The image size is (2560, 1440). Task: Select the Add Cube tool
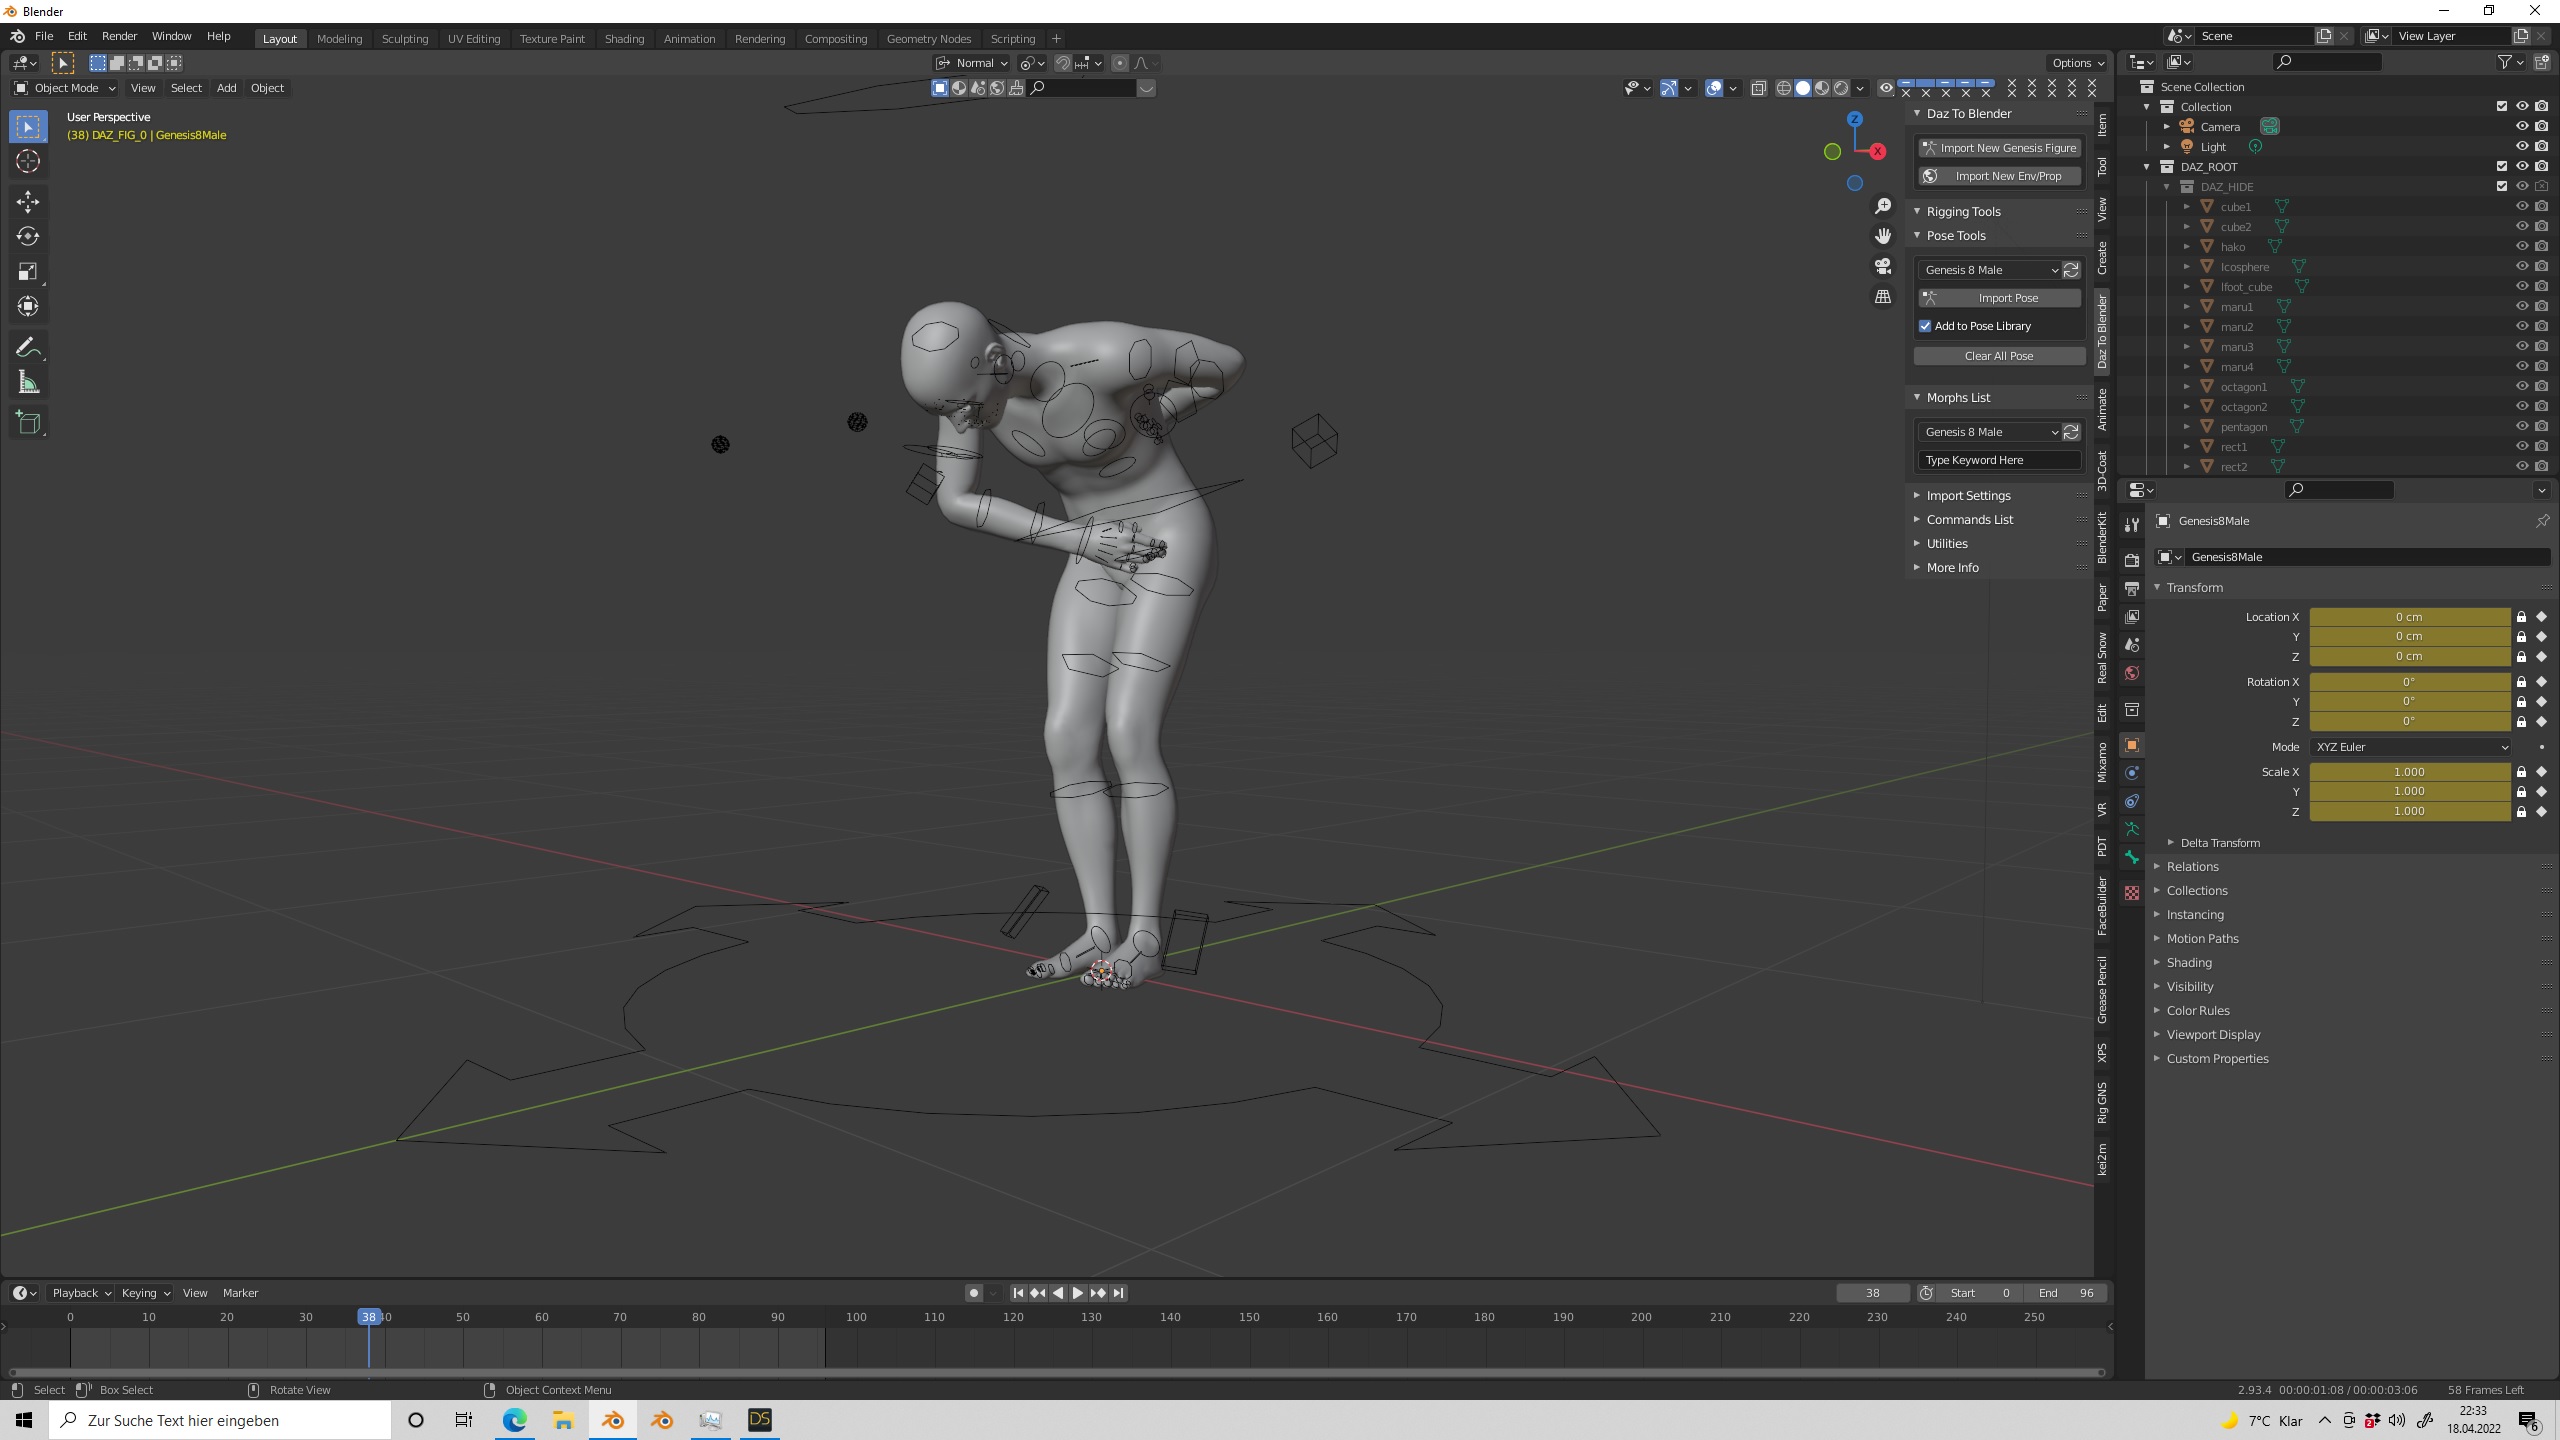click(28, 423)
